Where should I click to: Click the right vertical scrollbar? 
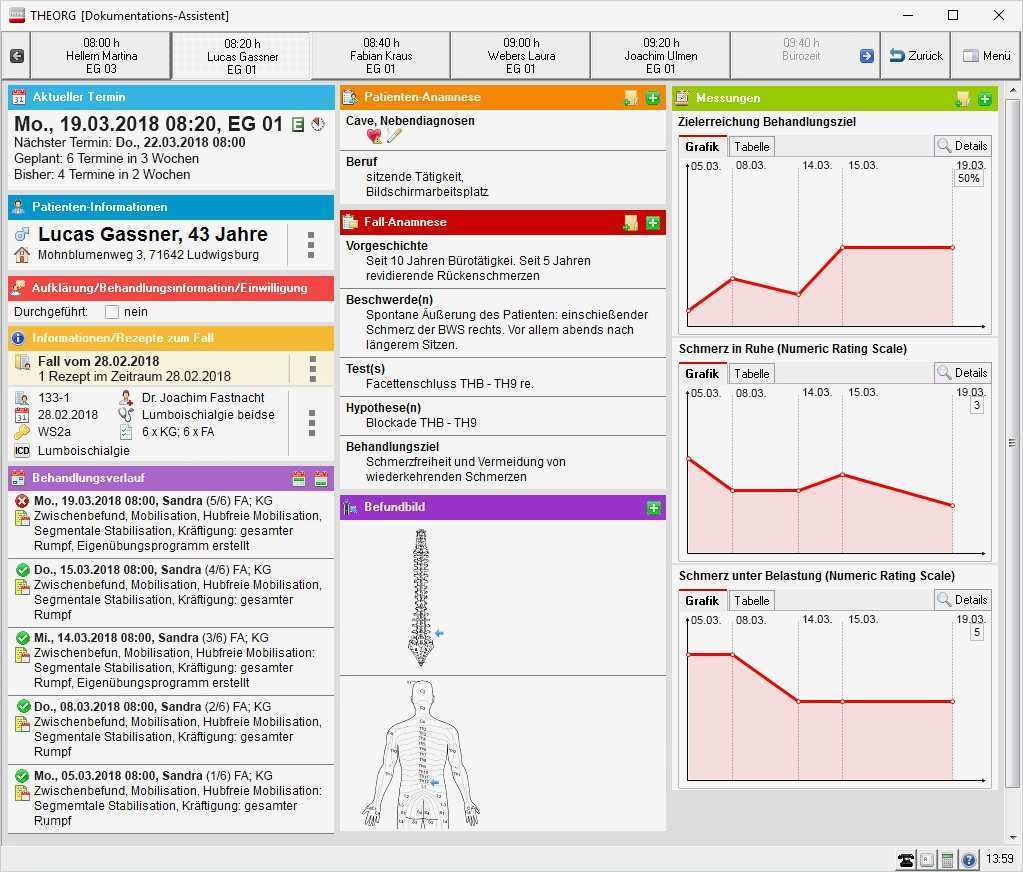(x=1012, y=444)
